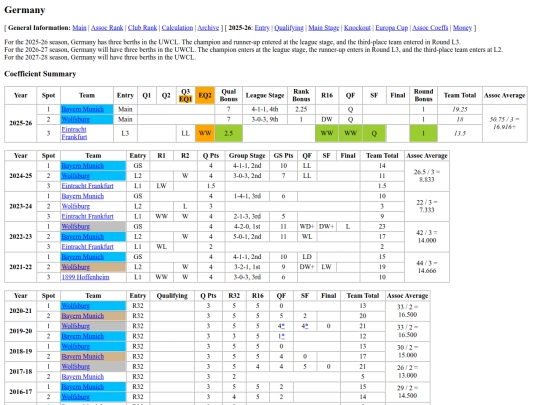Select the '2.25' Rank Bonus cell
Image resolution: width=540 pixels, height=405 pixels.
click(301, 109)
